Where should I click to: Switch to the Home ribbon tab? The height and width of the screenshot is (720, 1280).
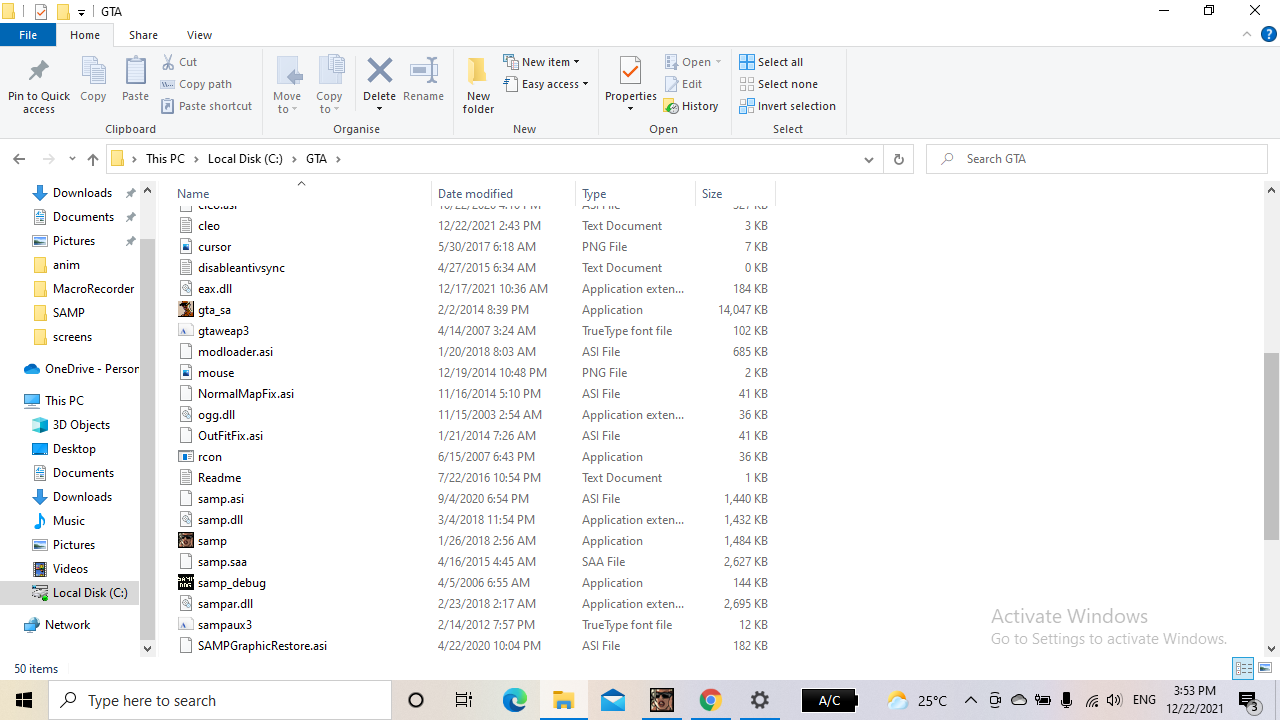tap(85, 35)
